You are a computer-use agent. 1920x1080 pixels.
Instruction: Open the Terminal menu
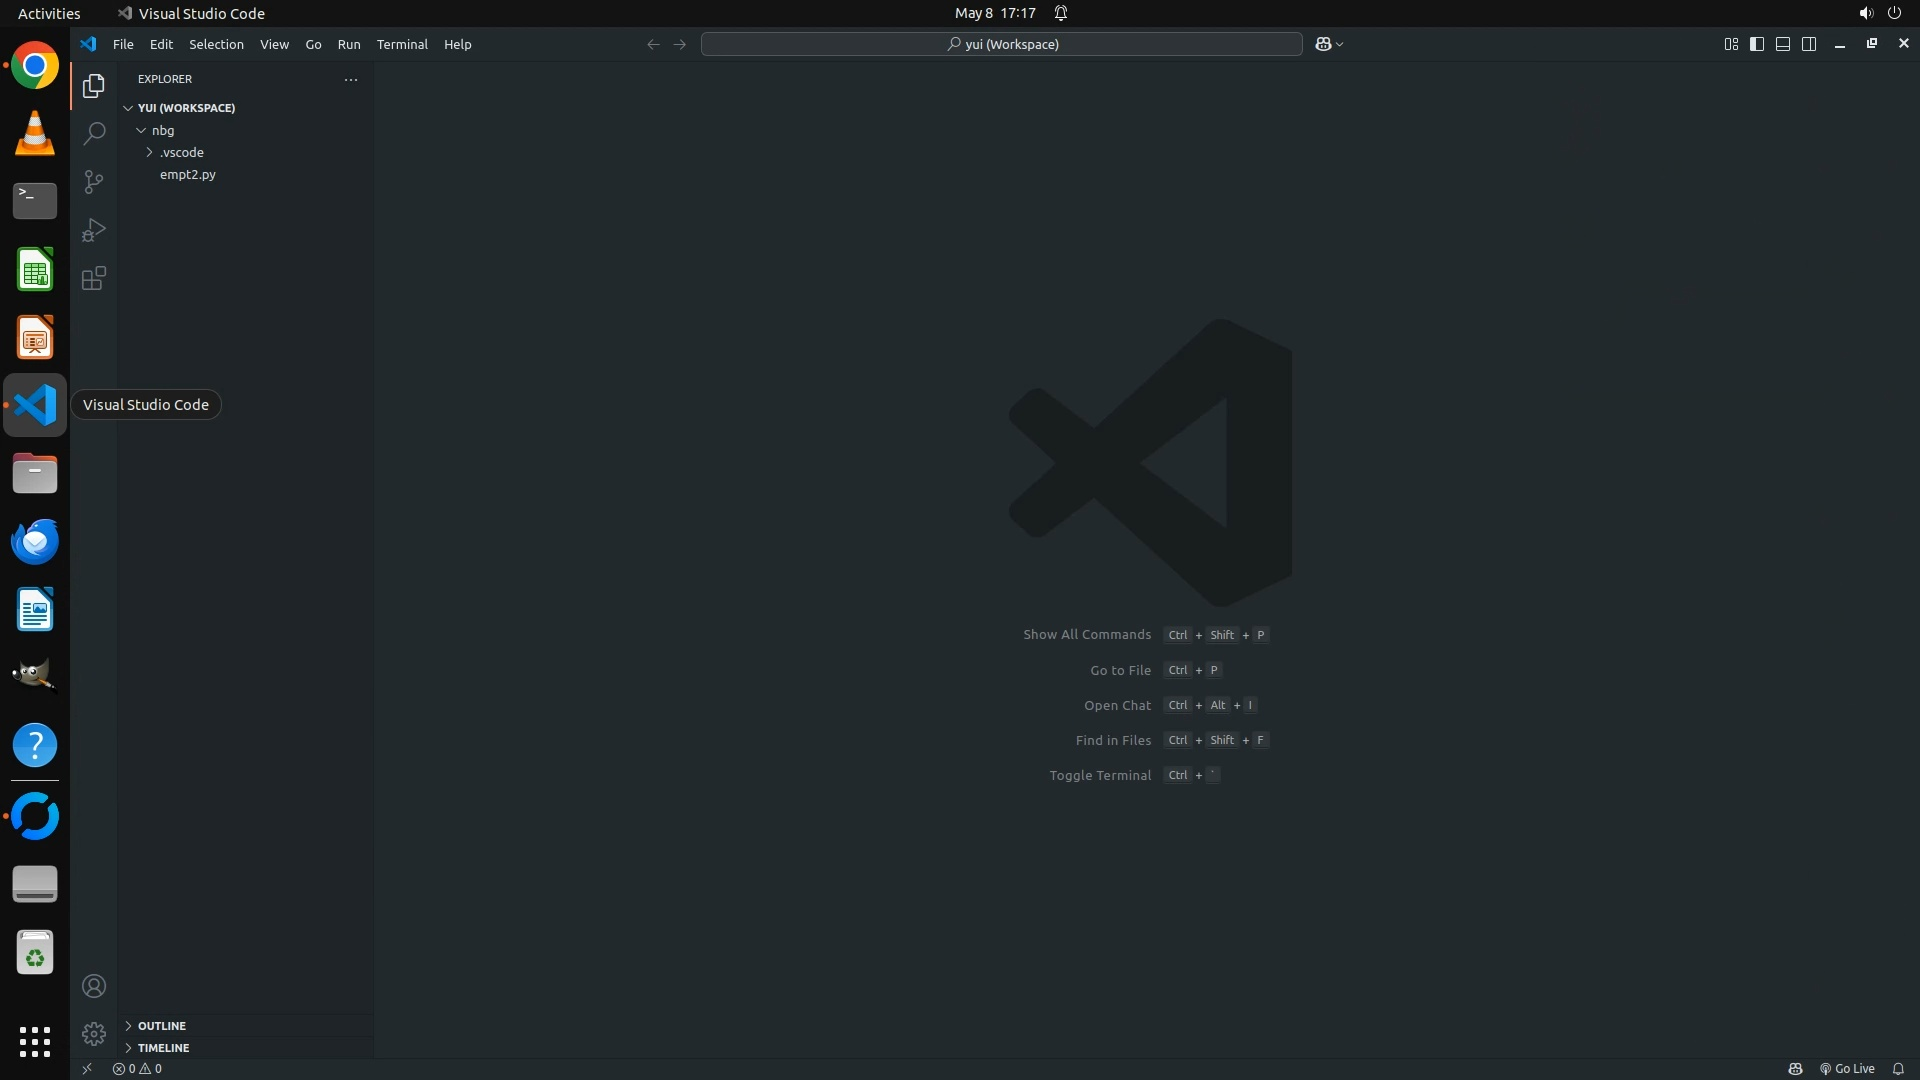tap(402, 44)
